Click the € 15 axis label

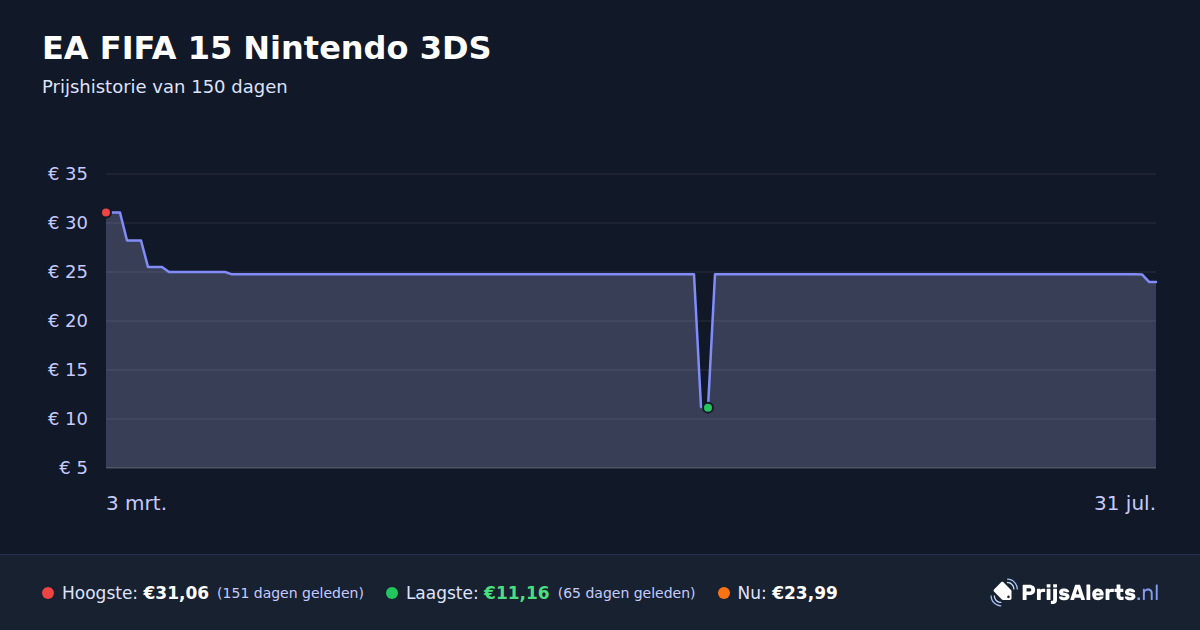(68, 370)
